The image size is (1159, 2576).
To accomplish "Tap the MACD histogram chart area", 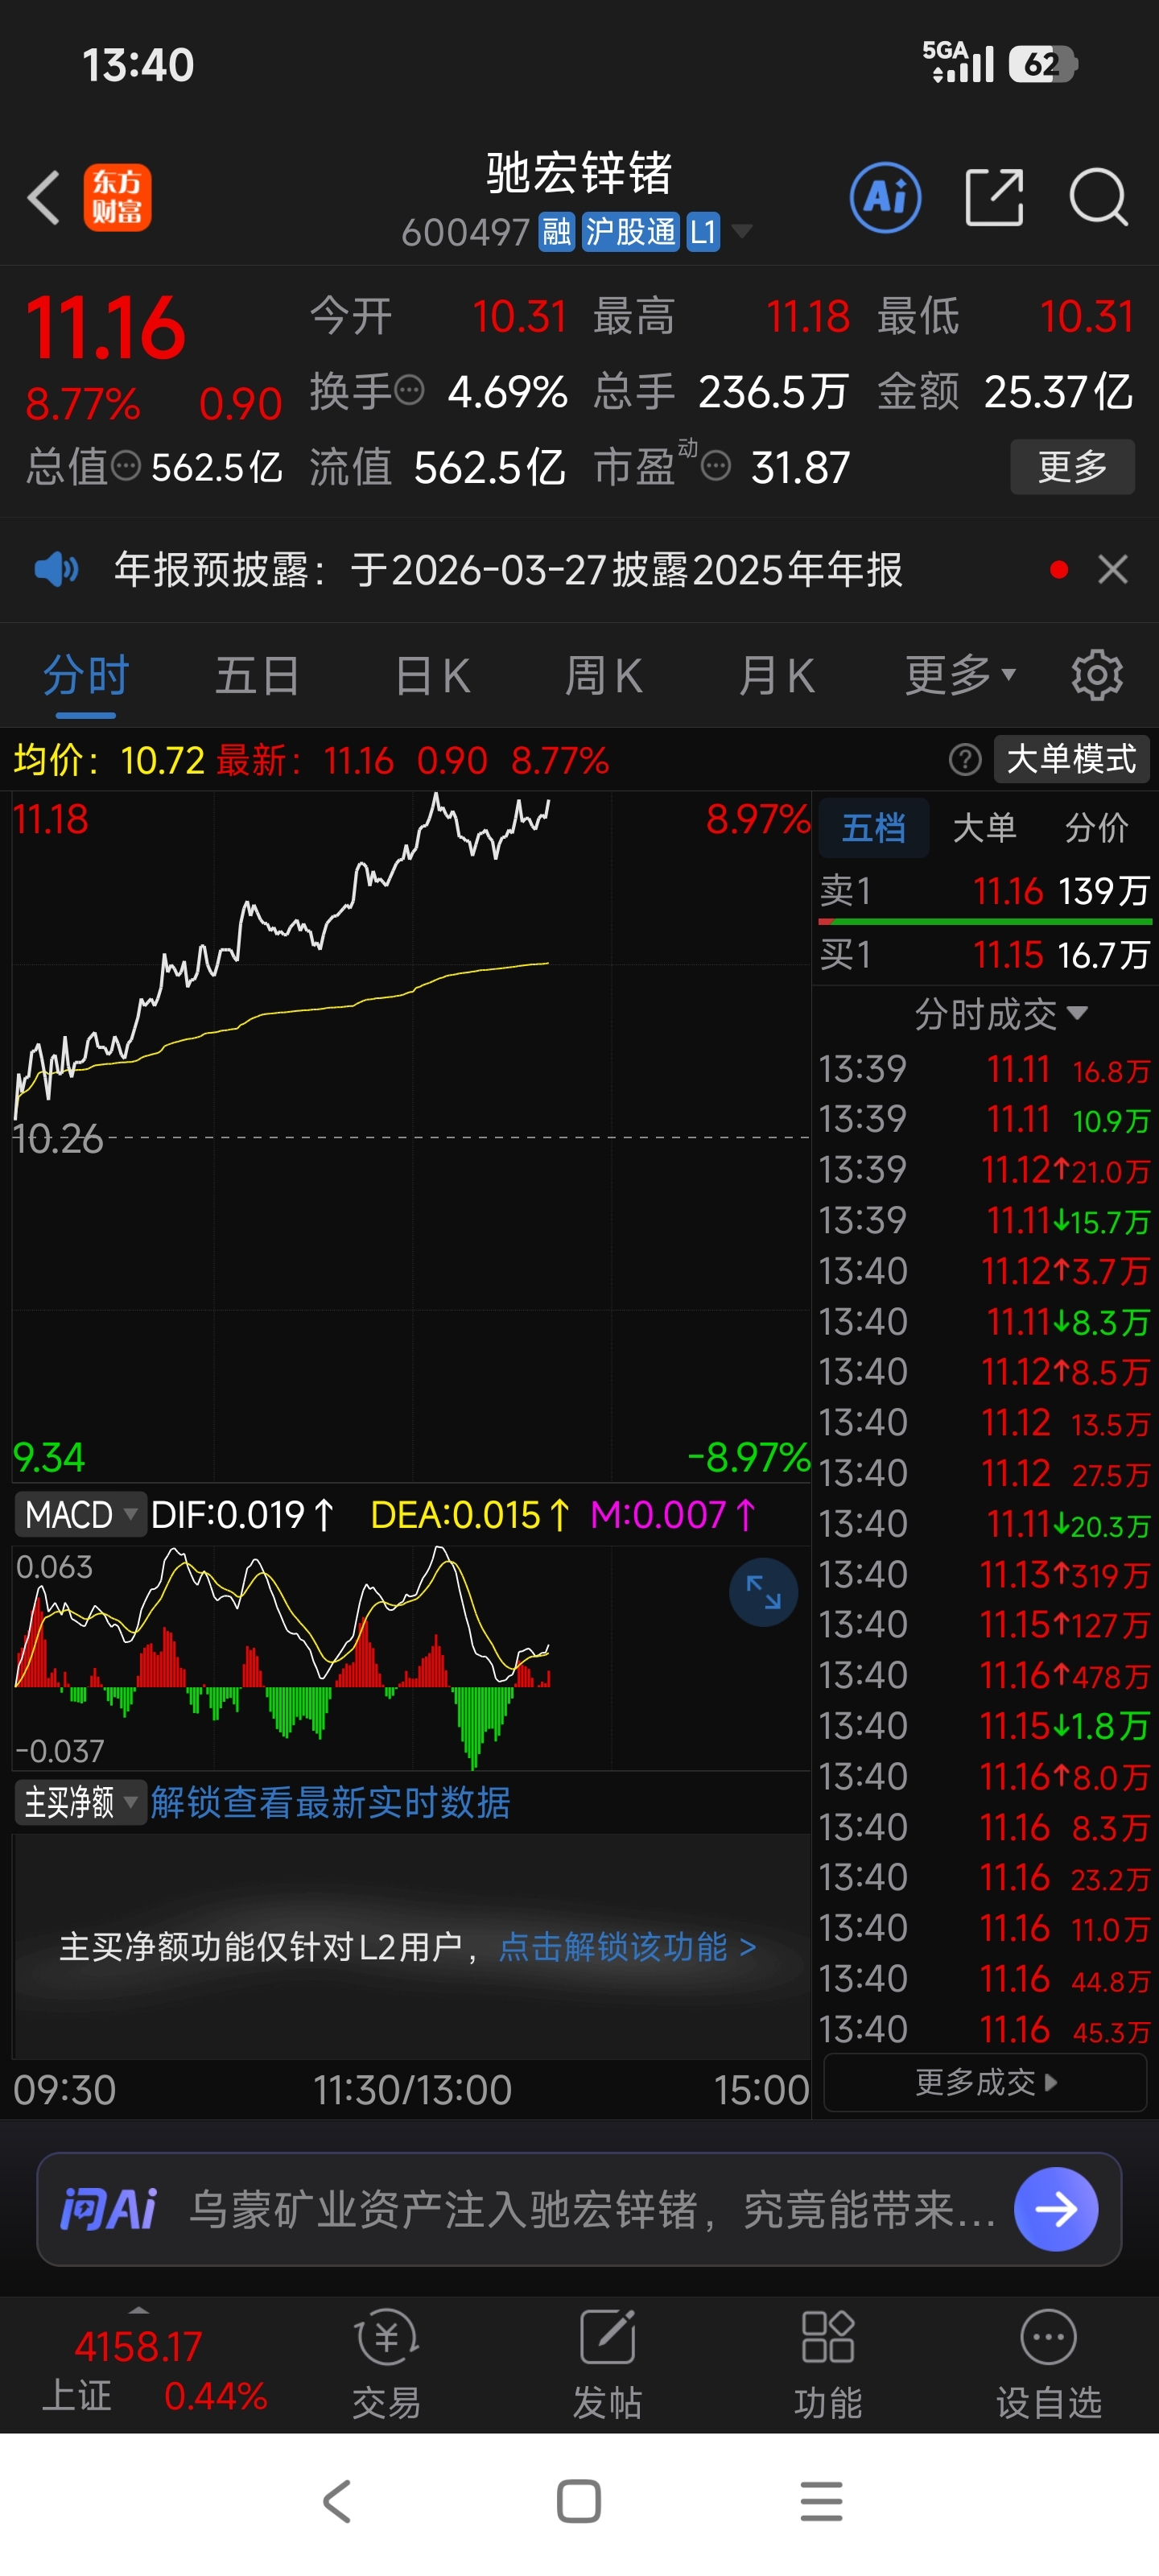I will click(411, 1658).
